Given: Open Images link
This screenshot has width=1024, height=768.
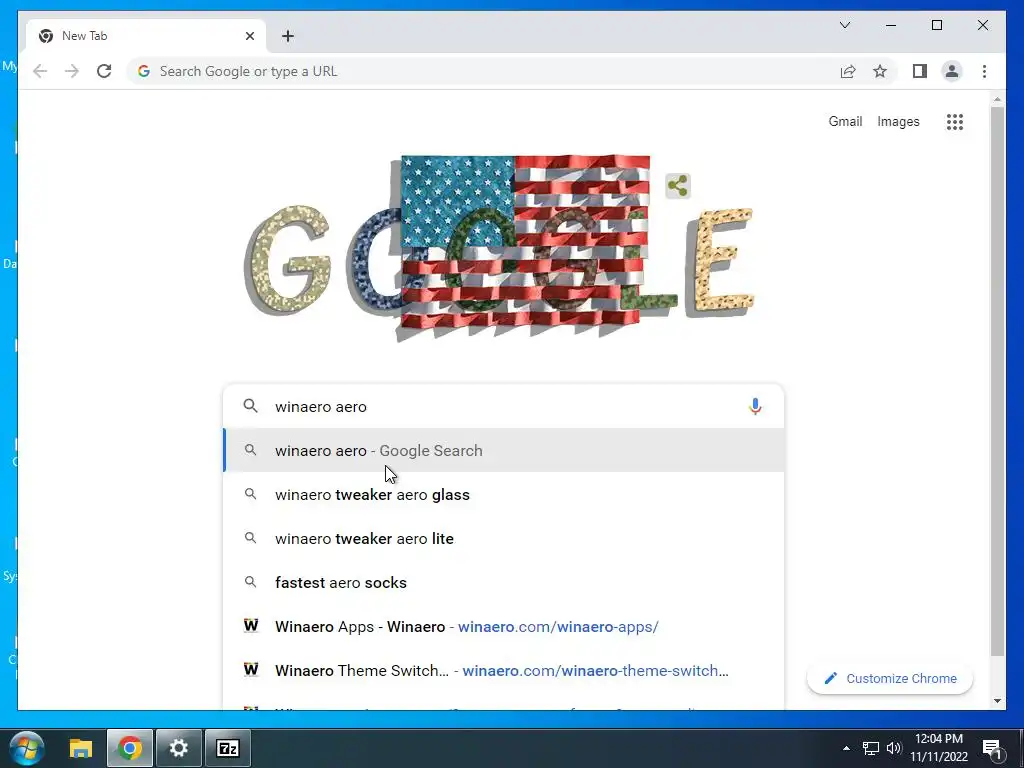Looking at the screenshot, I should pos(898,121).
